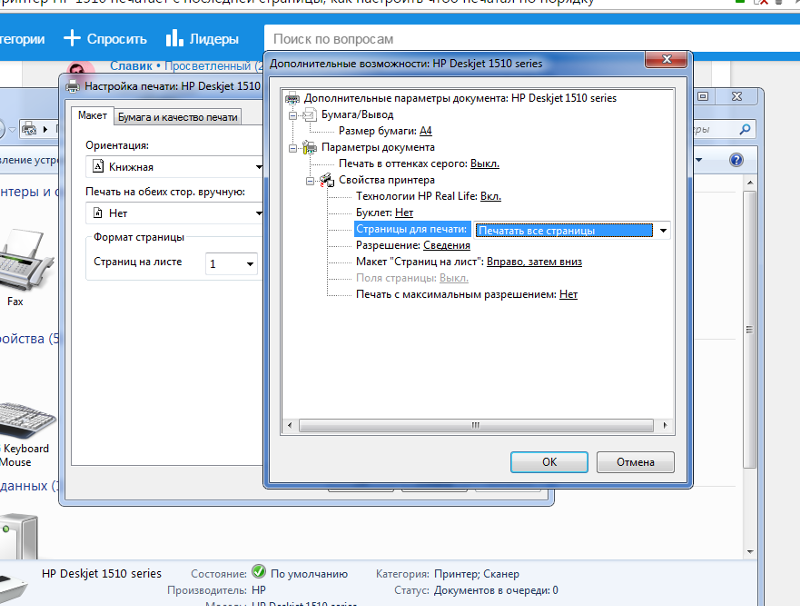The width and height of the screenshot is (800, 606).
Task: Click the Вправо, затем вниз value
Action: coord(534,262)
